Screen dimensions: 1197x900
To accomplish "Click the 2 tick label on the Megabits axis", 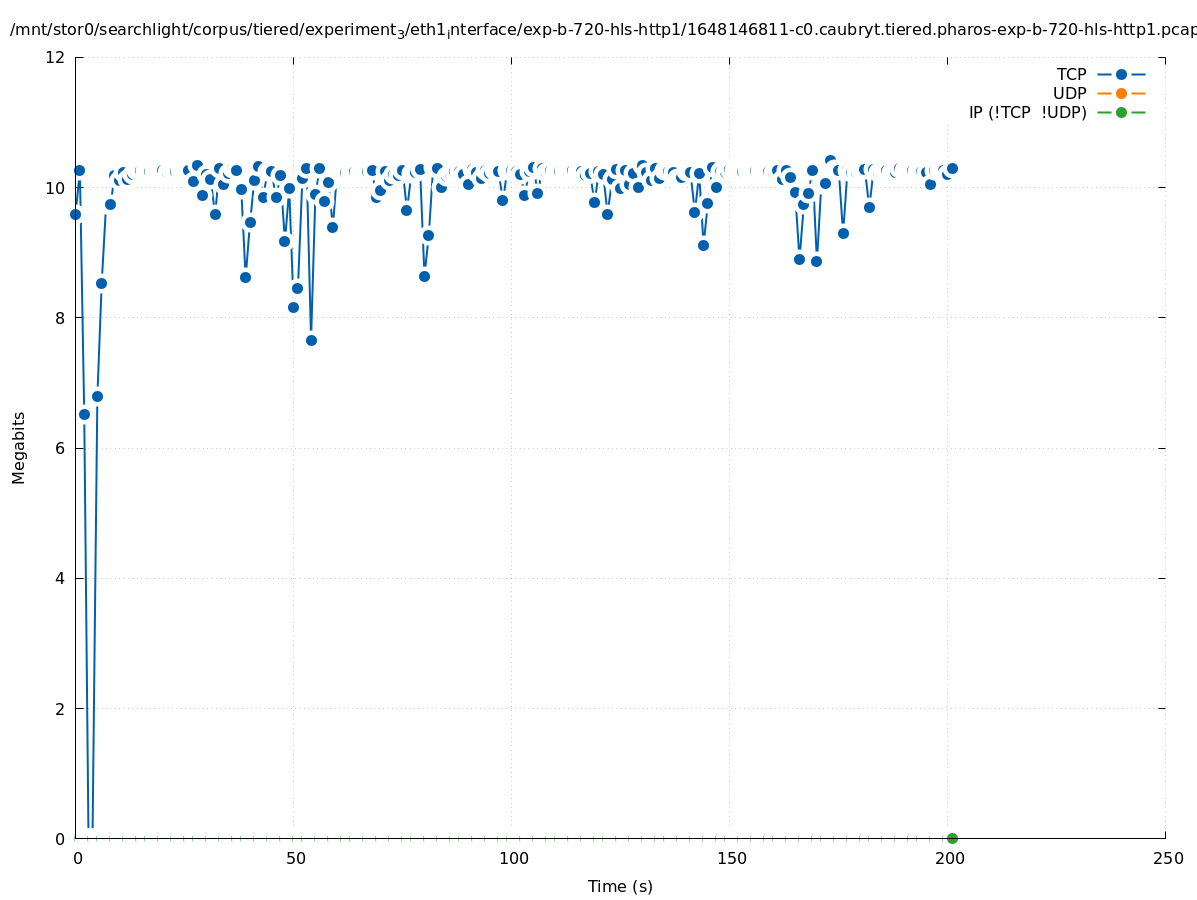I will tap(60, 708).
